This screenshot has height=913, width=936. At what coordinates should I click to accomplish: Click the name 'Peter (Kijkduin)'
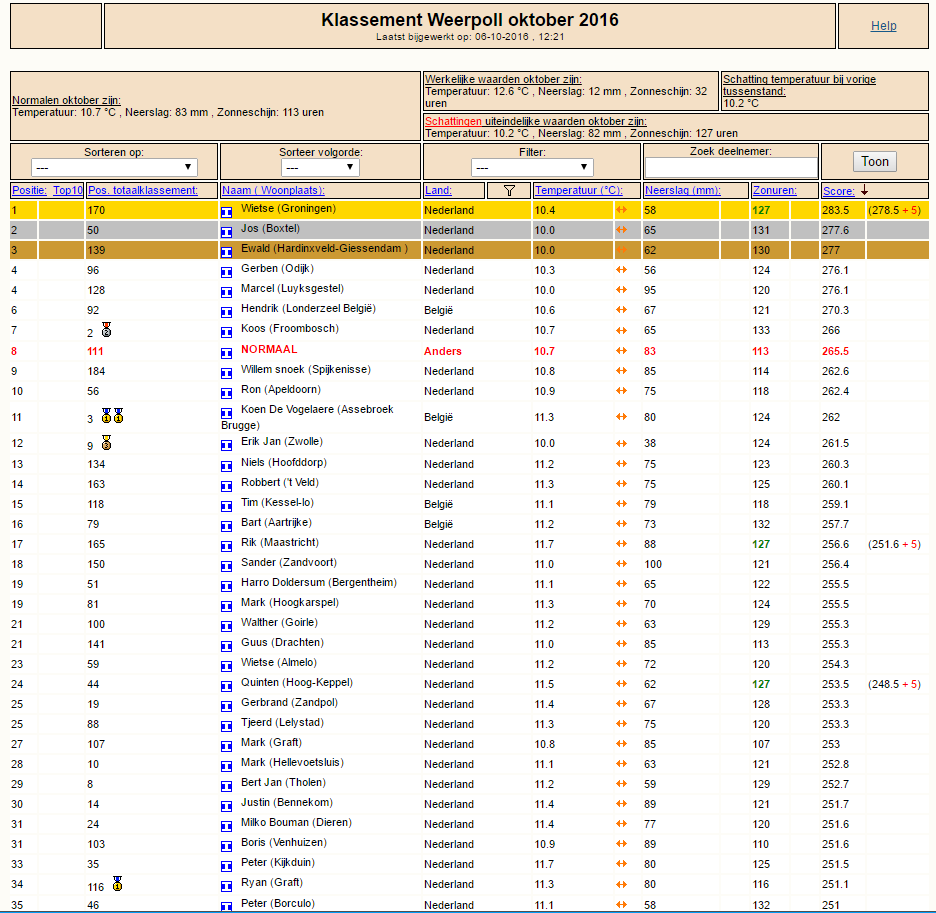(278, 862)
